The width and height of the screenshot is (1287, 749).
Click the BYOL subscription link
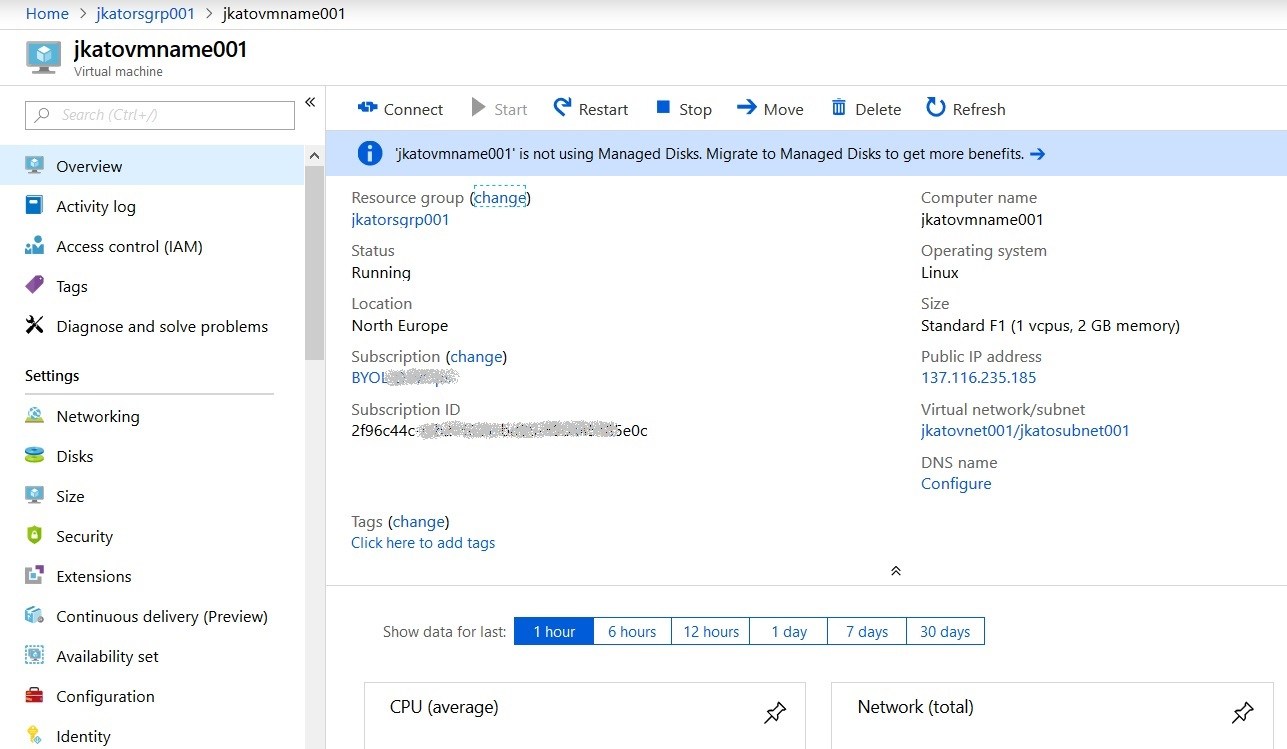(x=405, y=378)
